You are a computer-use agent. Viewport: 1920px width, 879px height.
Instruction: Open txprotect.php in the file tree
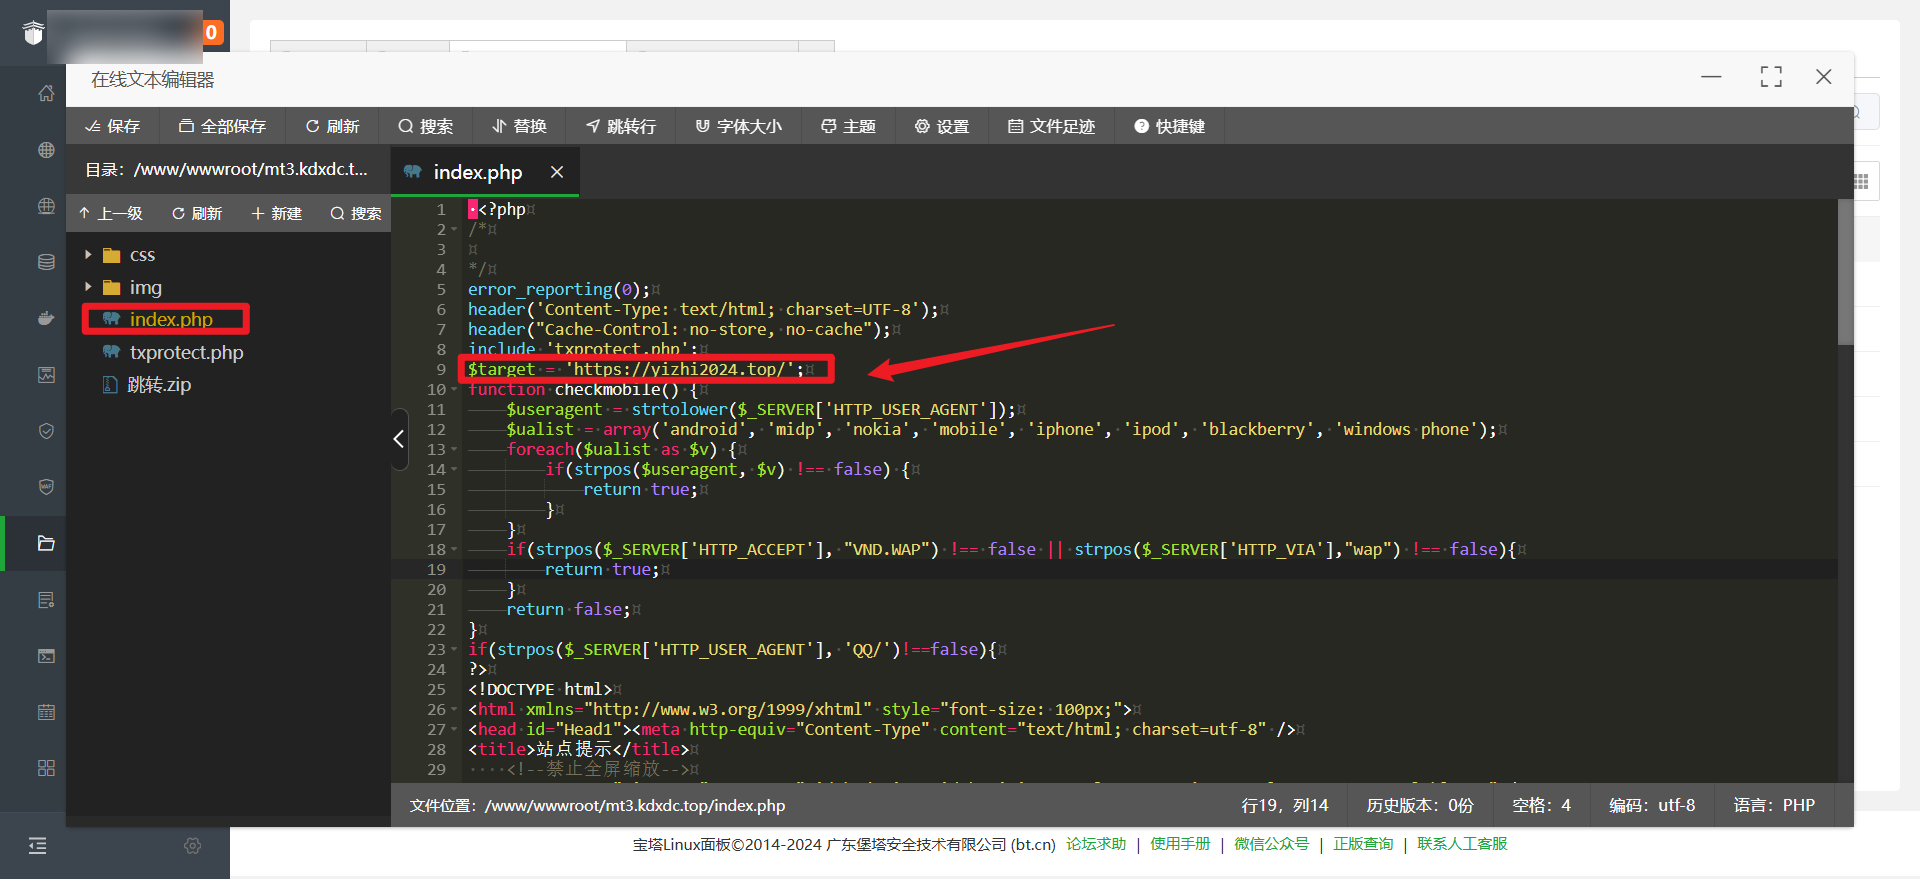pyautogui.click(x=186, y=352)
